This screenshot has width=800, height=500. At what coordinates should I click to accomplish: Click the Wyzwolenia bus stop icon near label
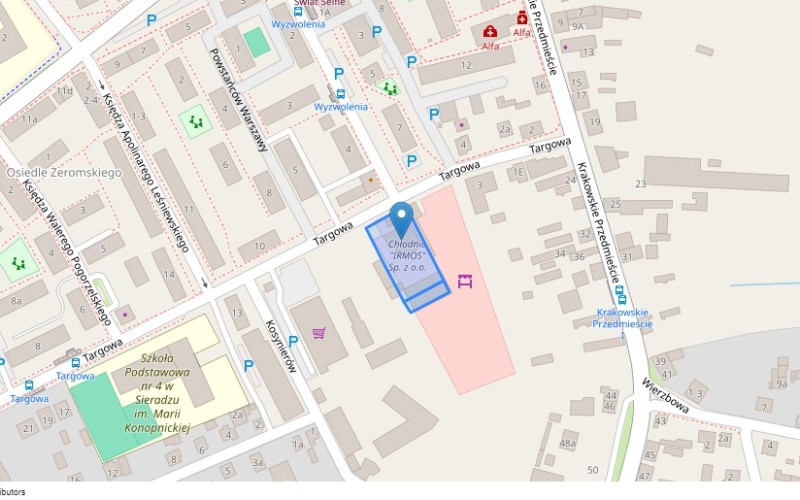tap(340, 94)
